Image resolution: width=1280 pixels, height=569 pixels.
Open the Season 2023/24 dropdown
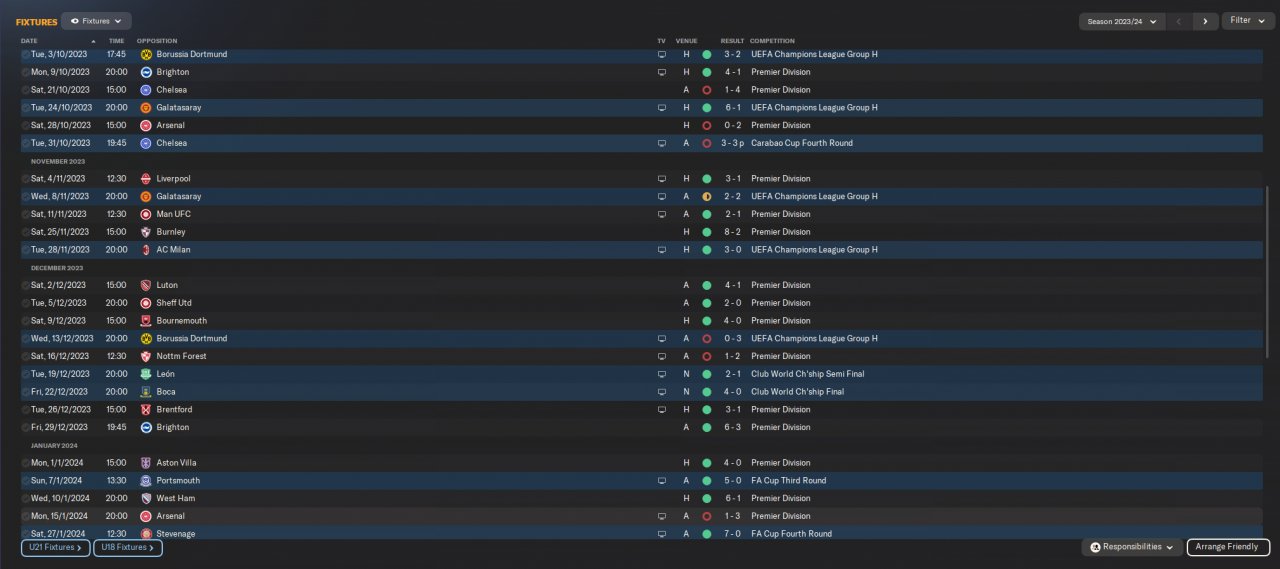[1122, 21]
